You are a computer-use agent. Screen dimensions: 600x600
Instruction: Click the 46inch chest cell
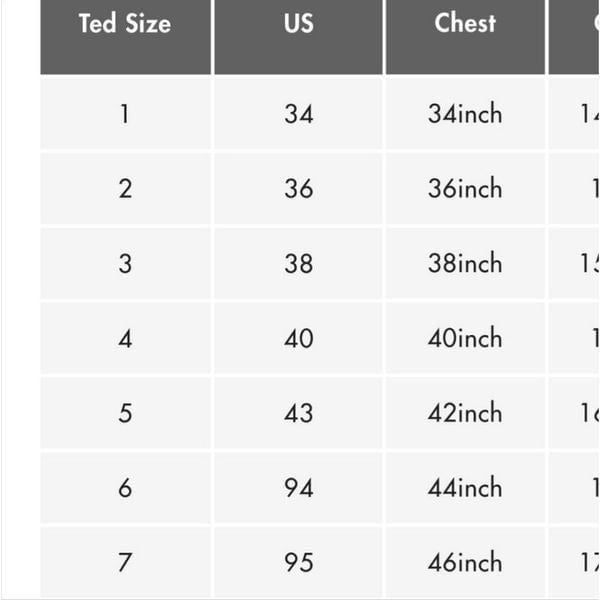tap(465, 562)
